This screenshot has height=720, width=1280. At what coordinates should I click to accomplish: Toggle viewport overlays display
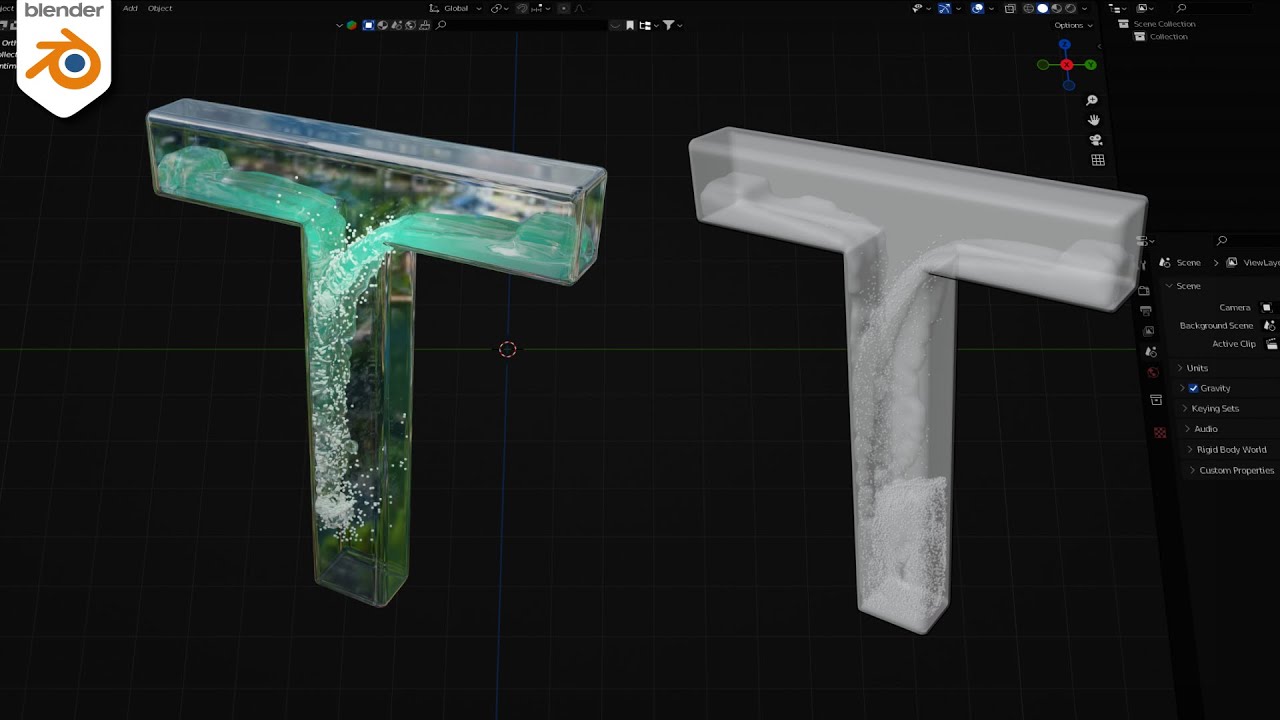click(x=978, y=8)
